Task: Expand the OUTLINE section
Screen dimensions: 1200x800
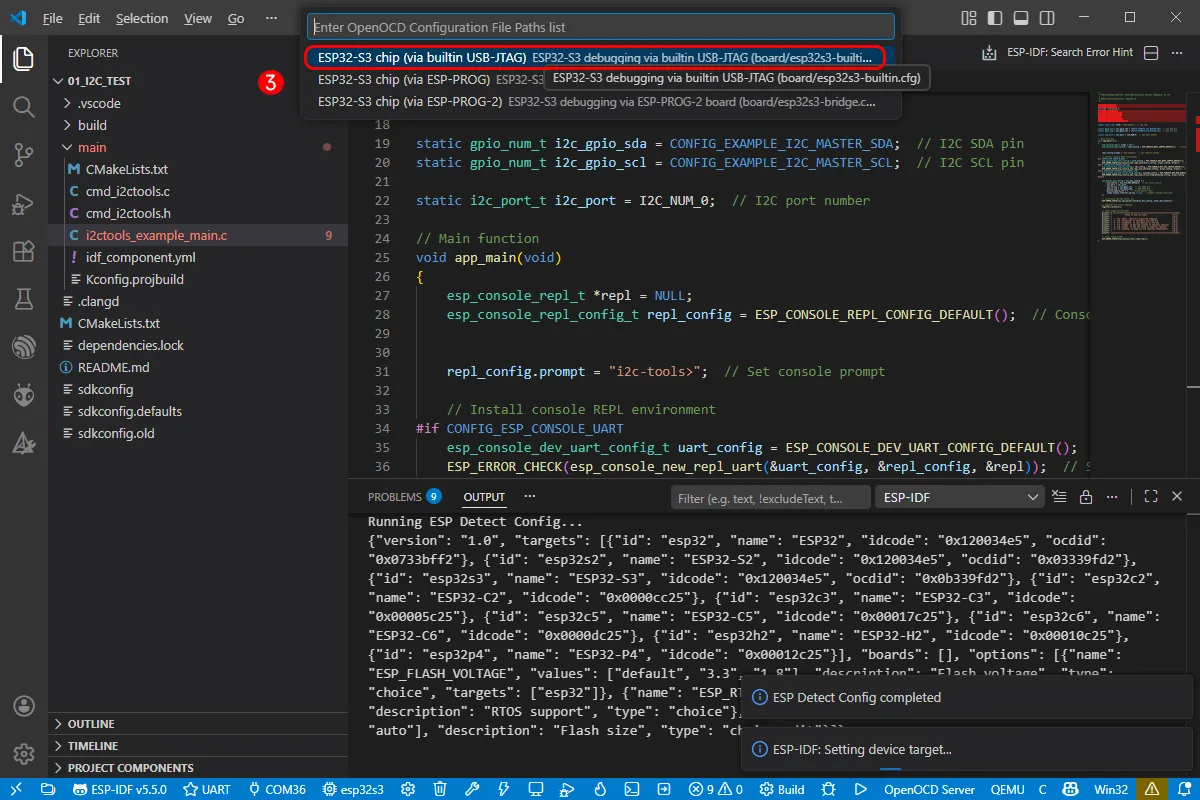Action: (x=90, y=724)
